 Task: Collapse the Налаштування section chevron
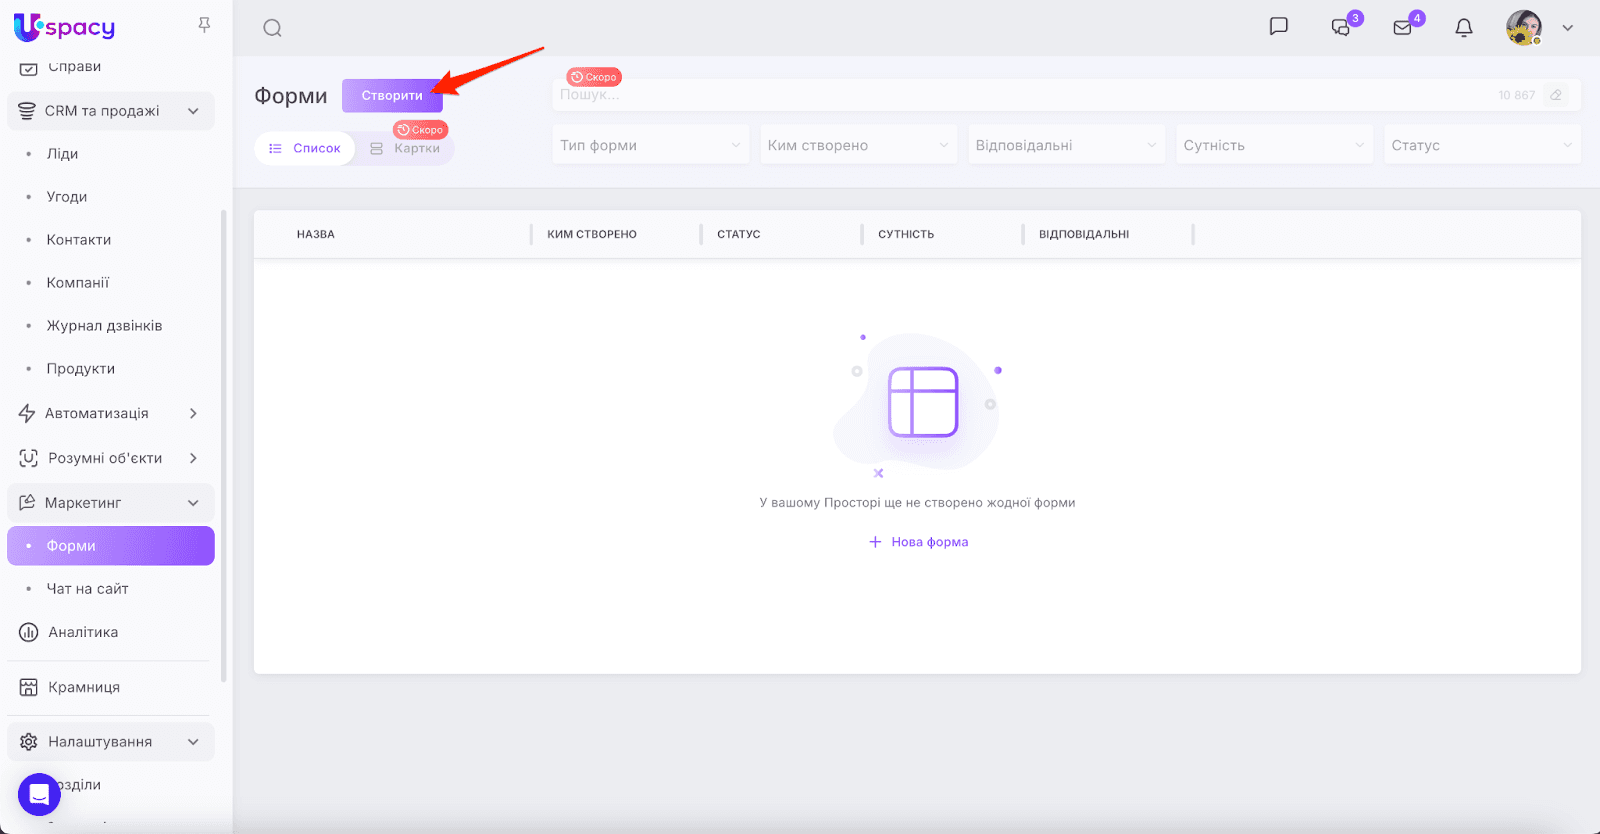tap(193, 742)
